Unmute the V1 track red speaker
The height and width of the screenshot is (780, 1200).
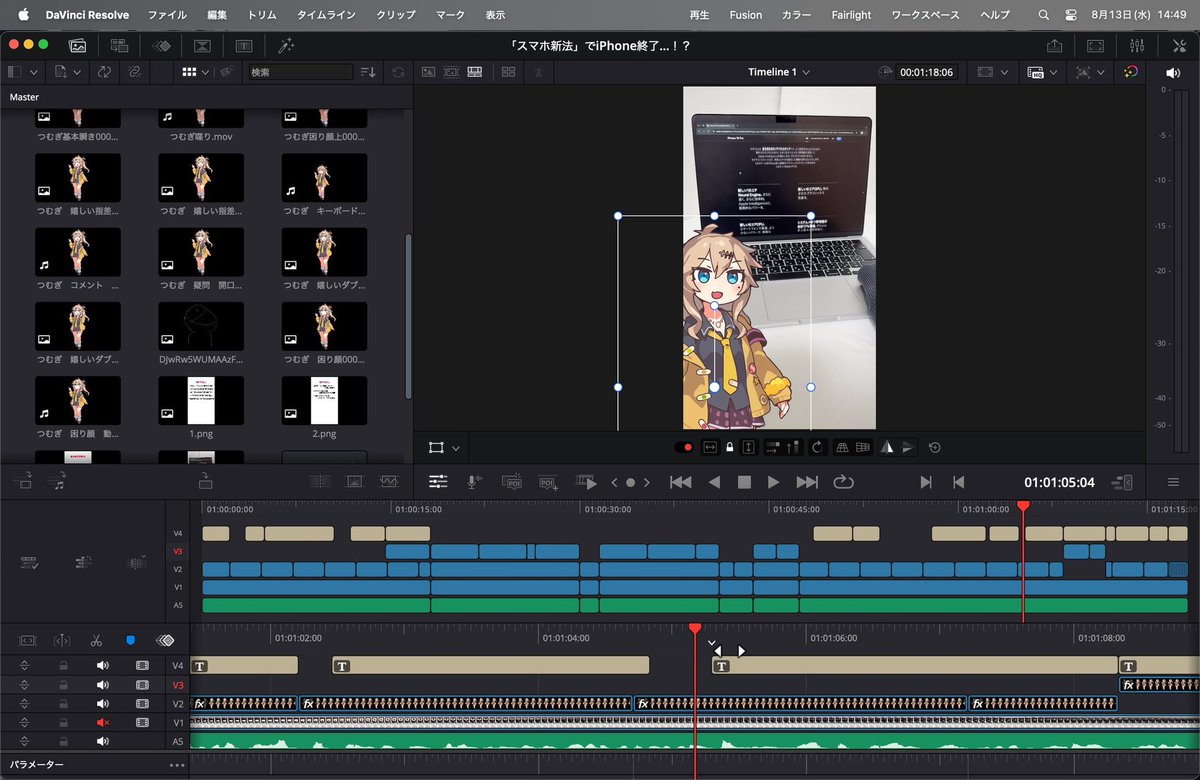(102, 722)
